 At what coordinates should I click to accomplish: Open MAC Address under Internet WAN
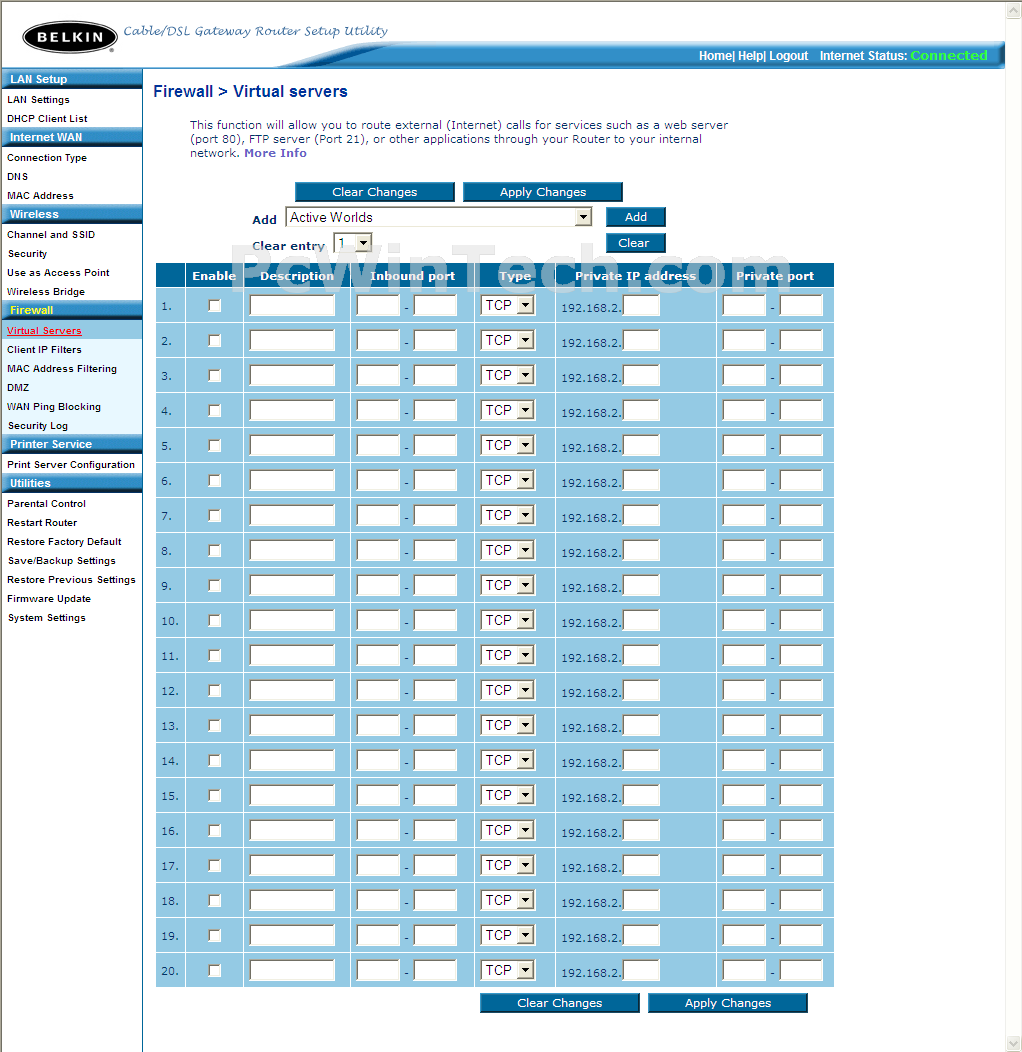point(40,196)
